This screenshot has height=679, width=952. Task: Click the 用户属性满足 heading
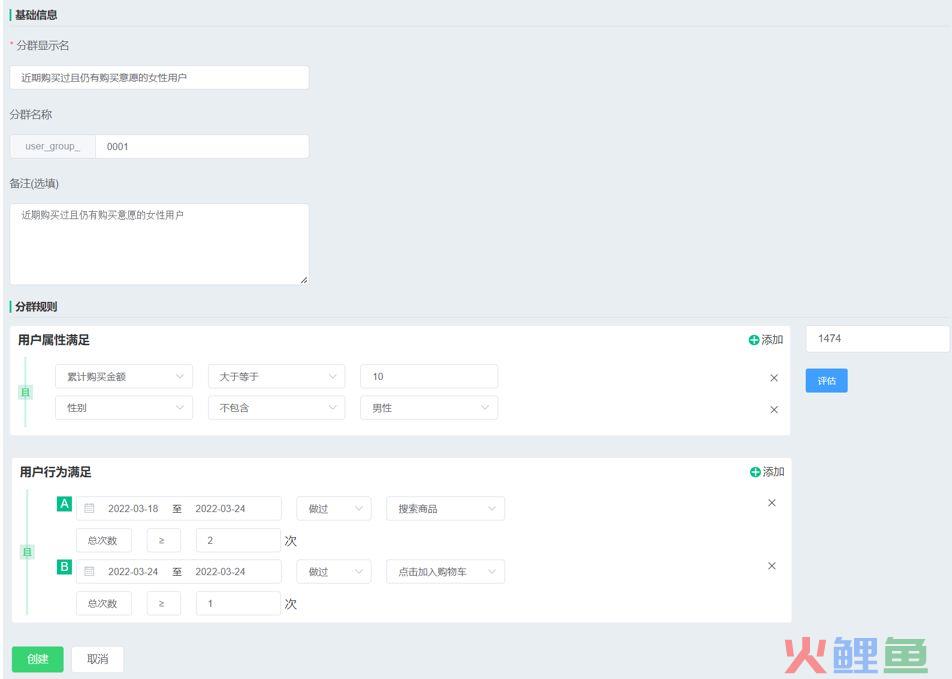coord(54,340)
